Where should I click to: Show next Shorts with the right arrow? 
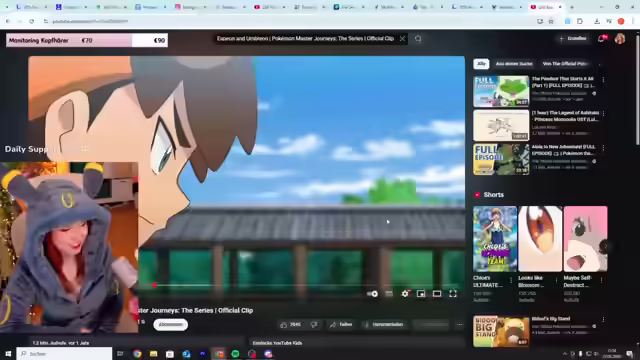[x=606, y=246]
